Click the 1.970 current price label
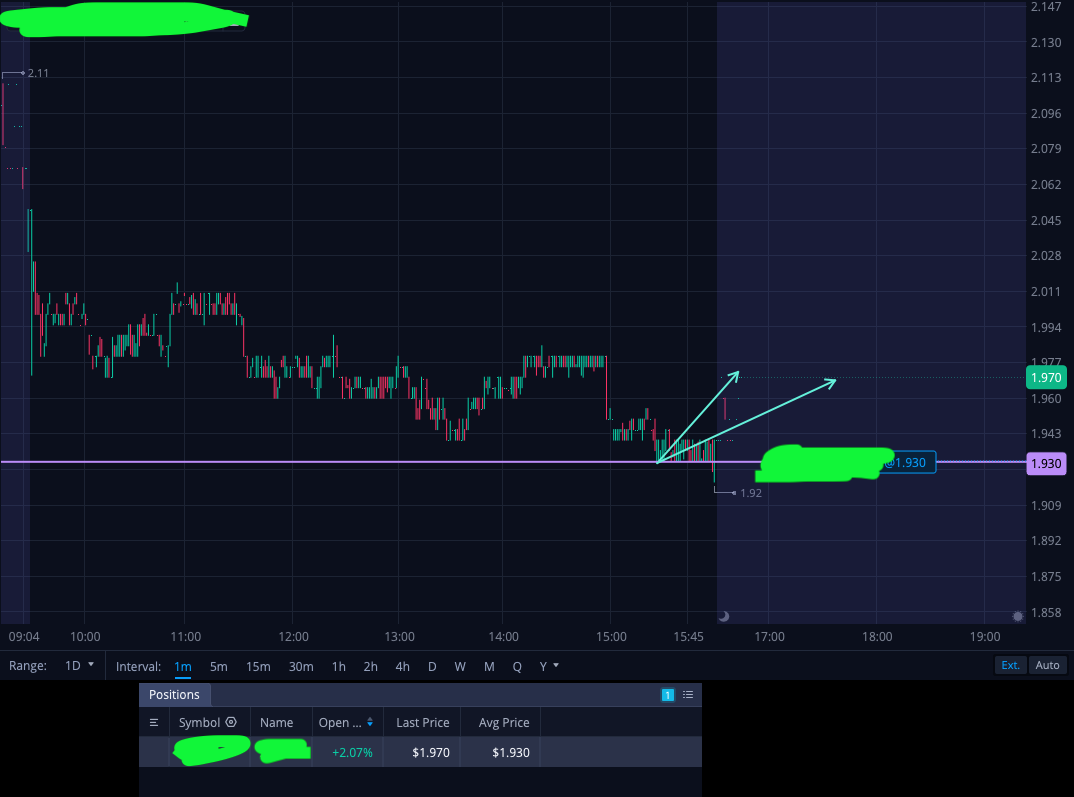 1046,377
